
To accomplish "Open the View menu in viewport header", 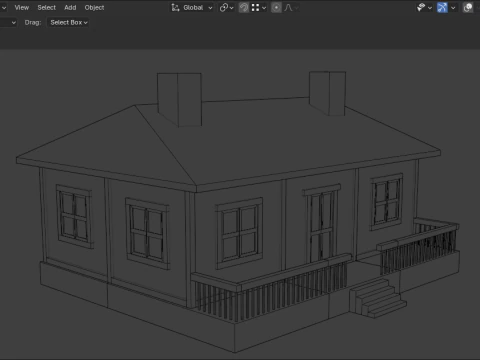I will pos(22,7).
